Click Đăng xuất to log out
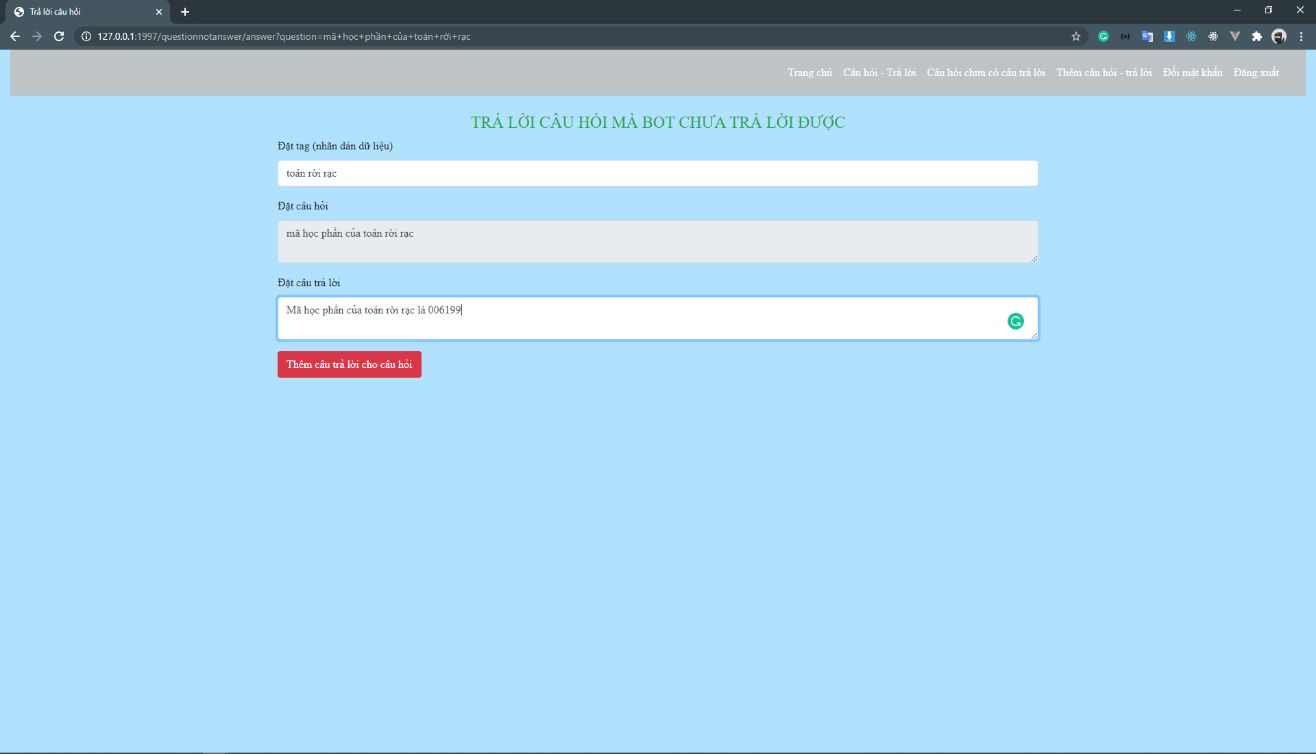The width and height of the screenshot is (1316, 754). (x=1256, y=72)
